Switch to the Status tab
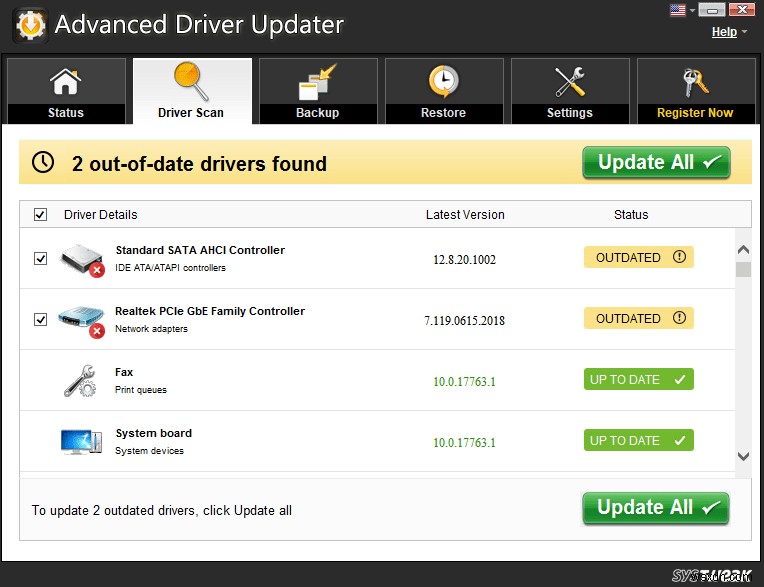This screenshot has width=764, height=587. [x=66, y=91]
